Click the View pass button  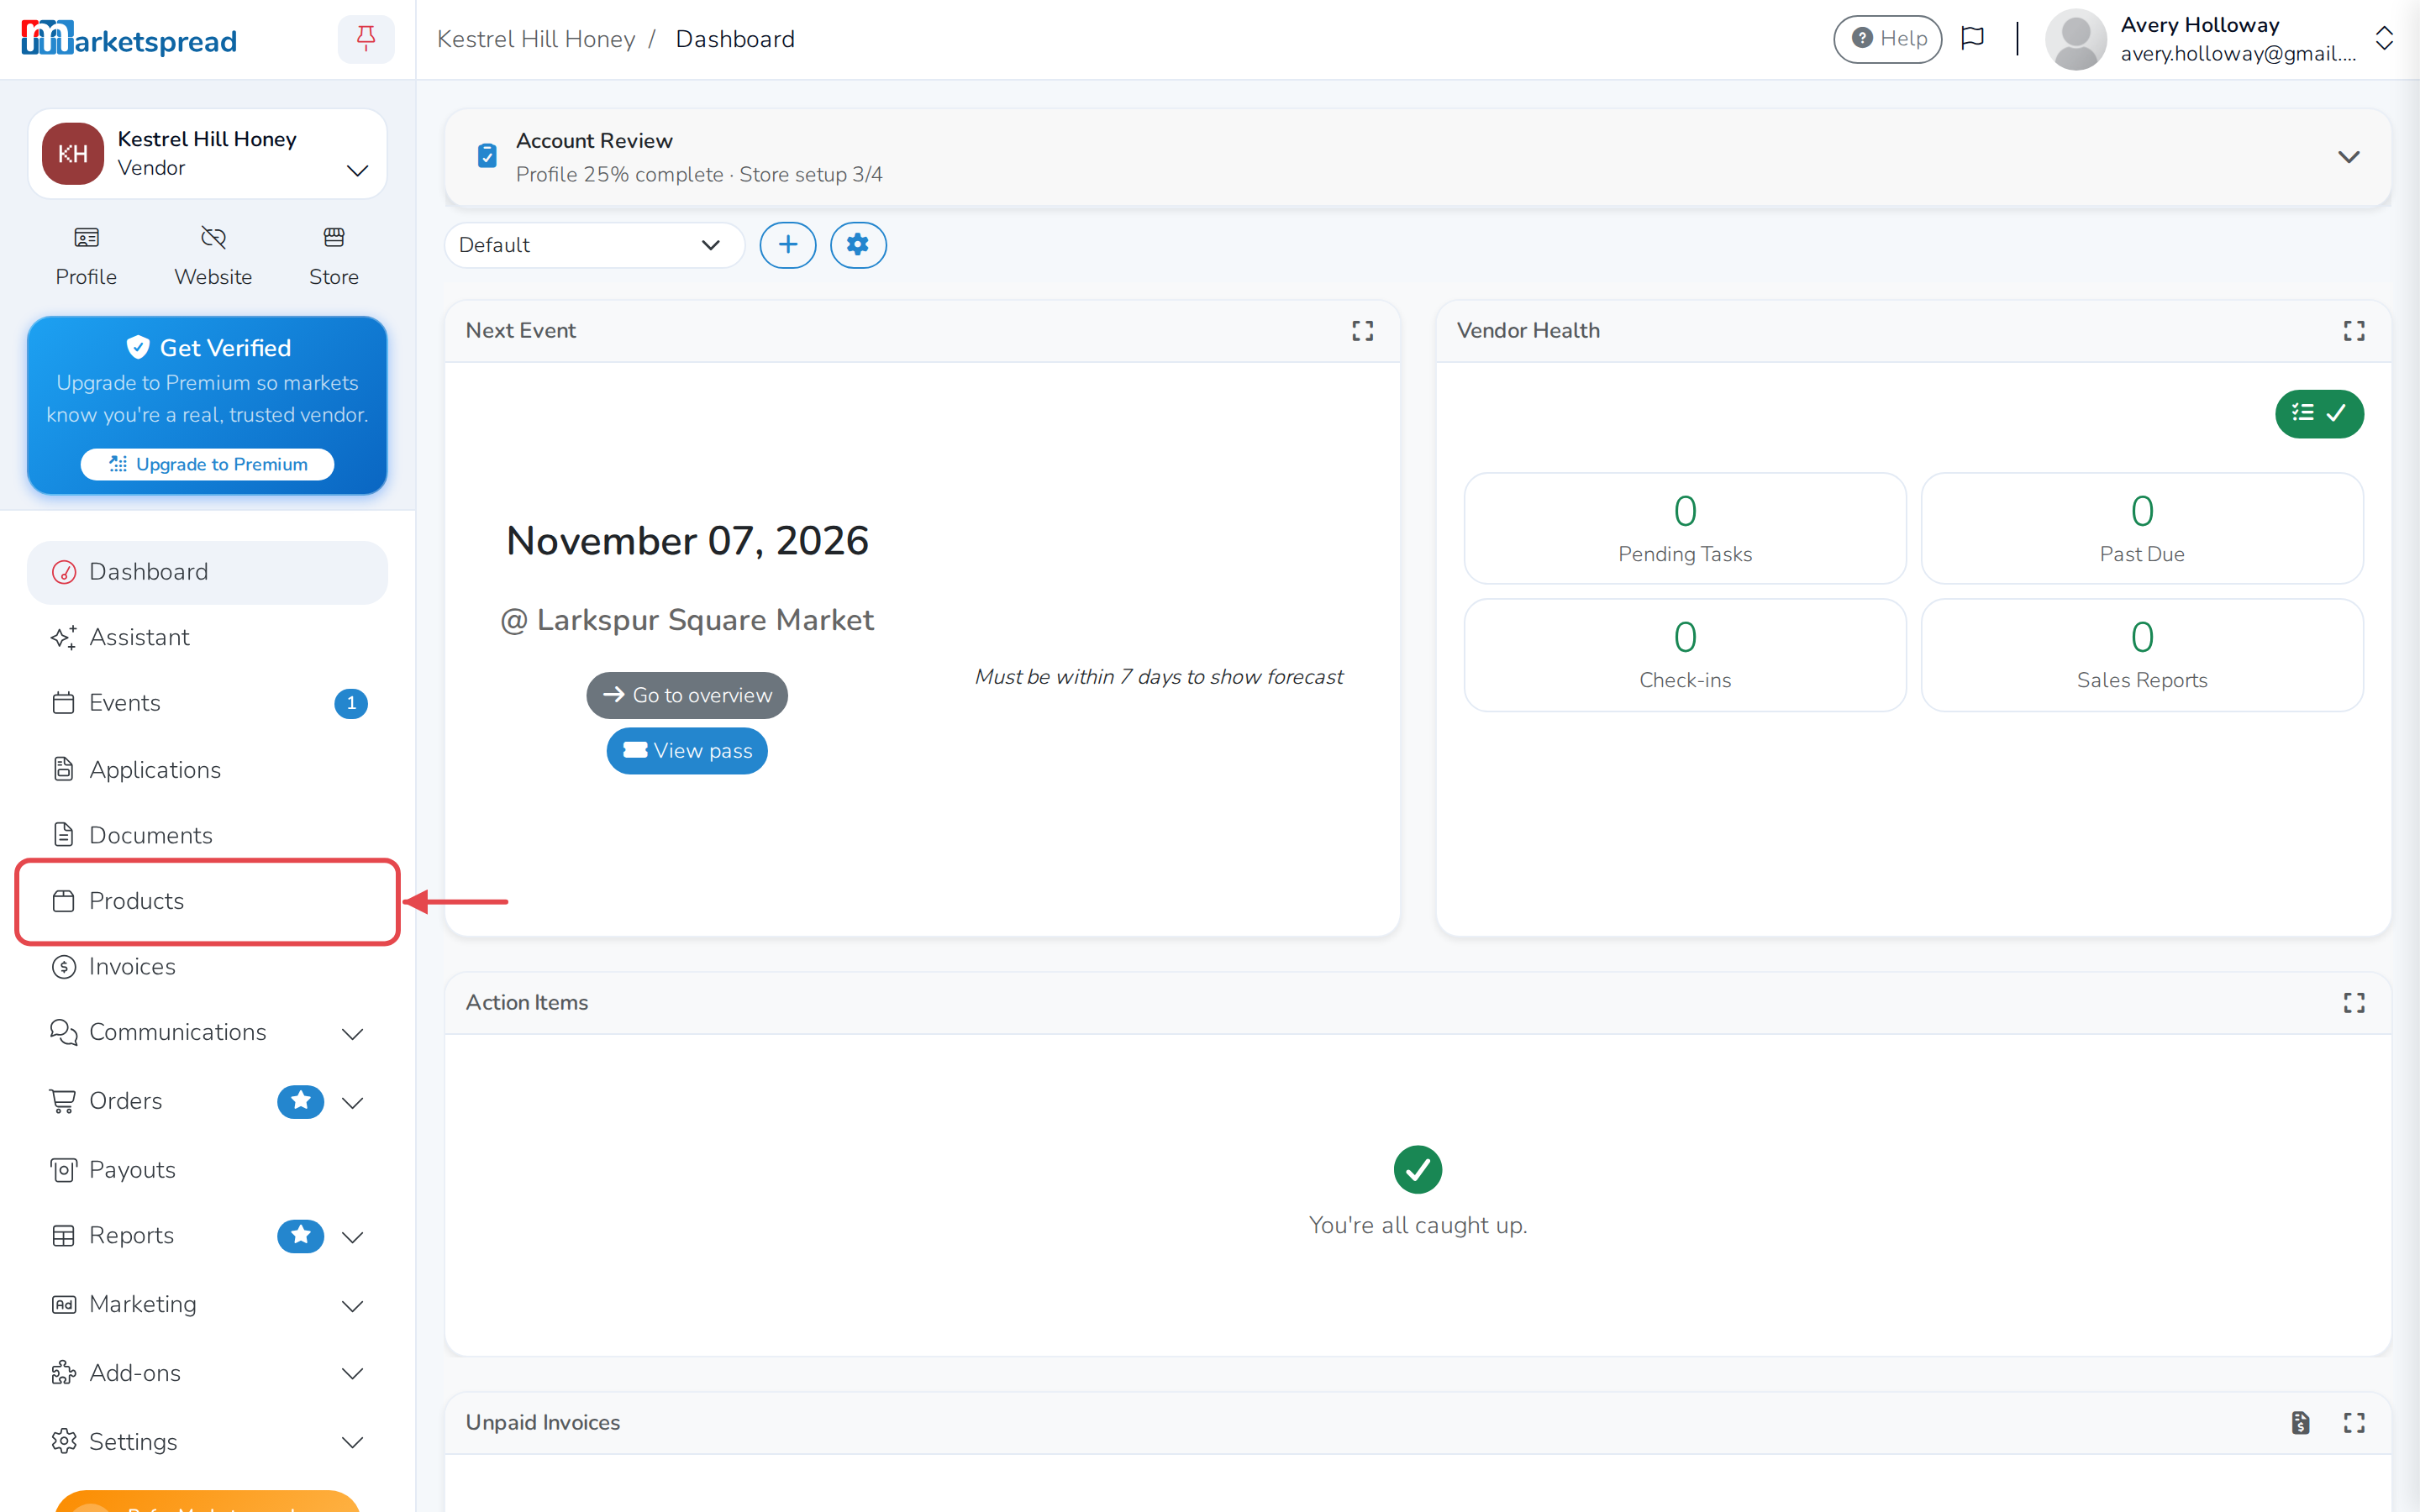[687, 751]
